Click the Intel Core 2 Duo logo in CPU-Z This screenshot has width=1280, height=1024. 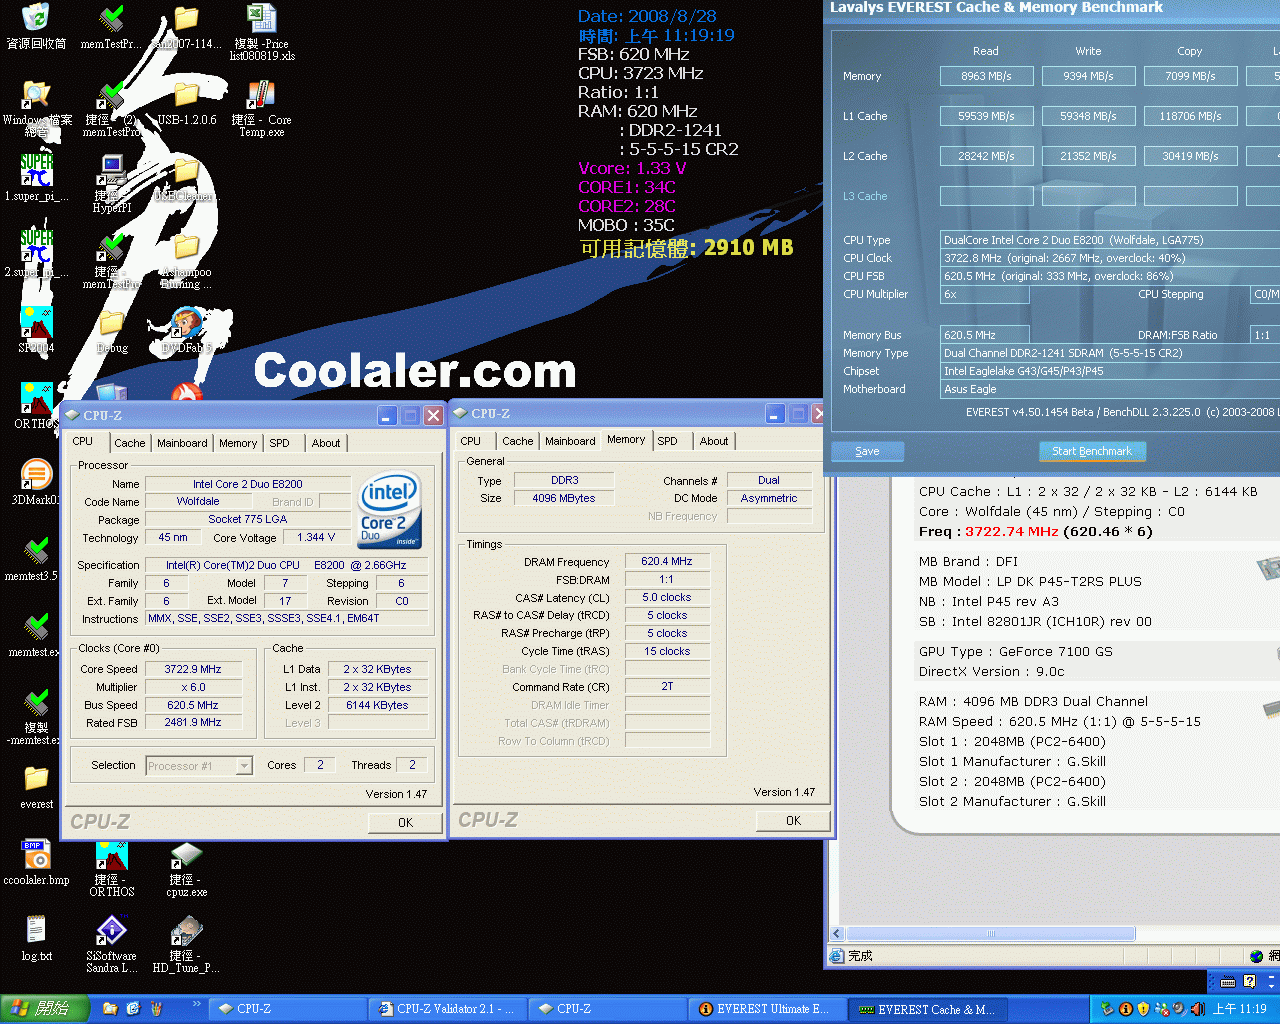tap(390, 511)
